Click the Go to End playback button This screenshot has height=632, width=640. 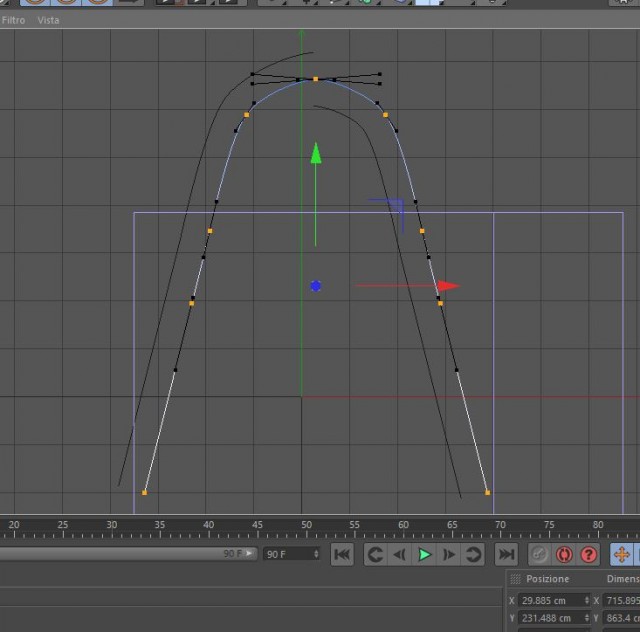[x=507, y=554]
